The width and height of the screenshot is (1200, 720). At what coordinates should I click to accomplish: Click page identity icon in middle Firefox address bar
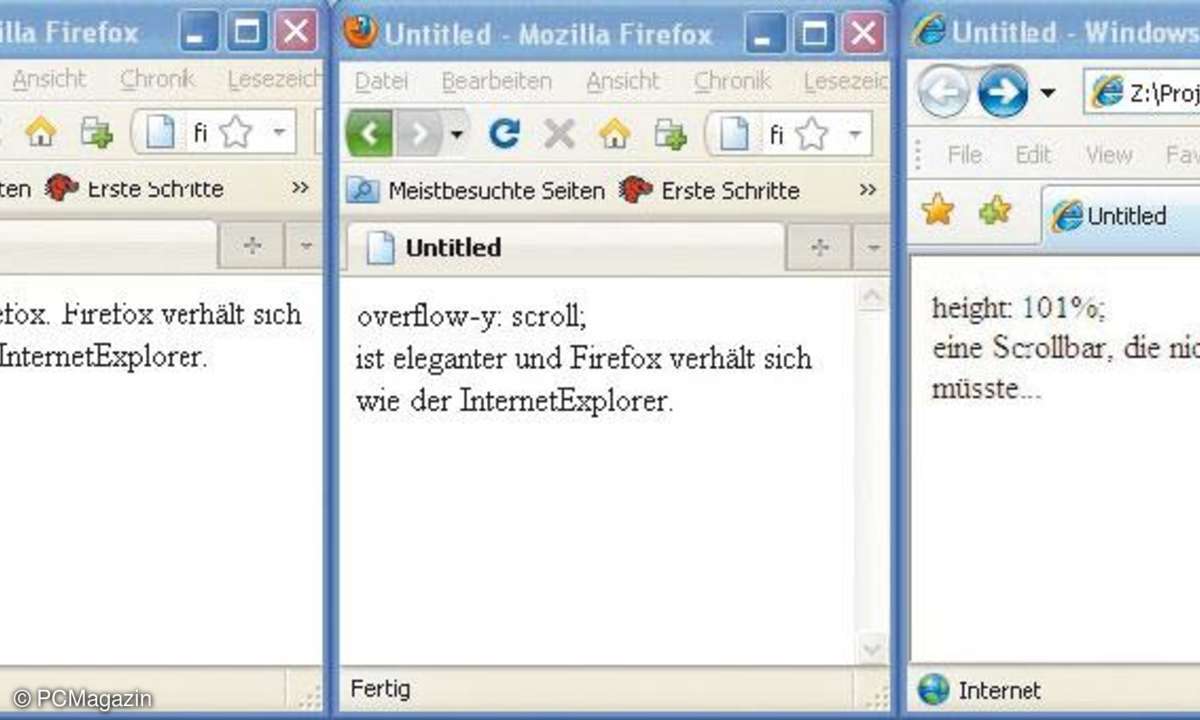tap(735, 133)
